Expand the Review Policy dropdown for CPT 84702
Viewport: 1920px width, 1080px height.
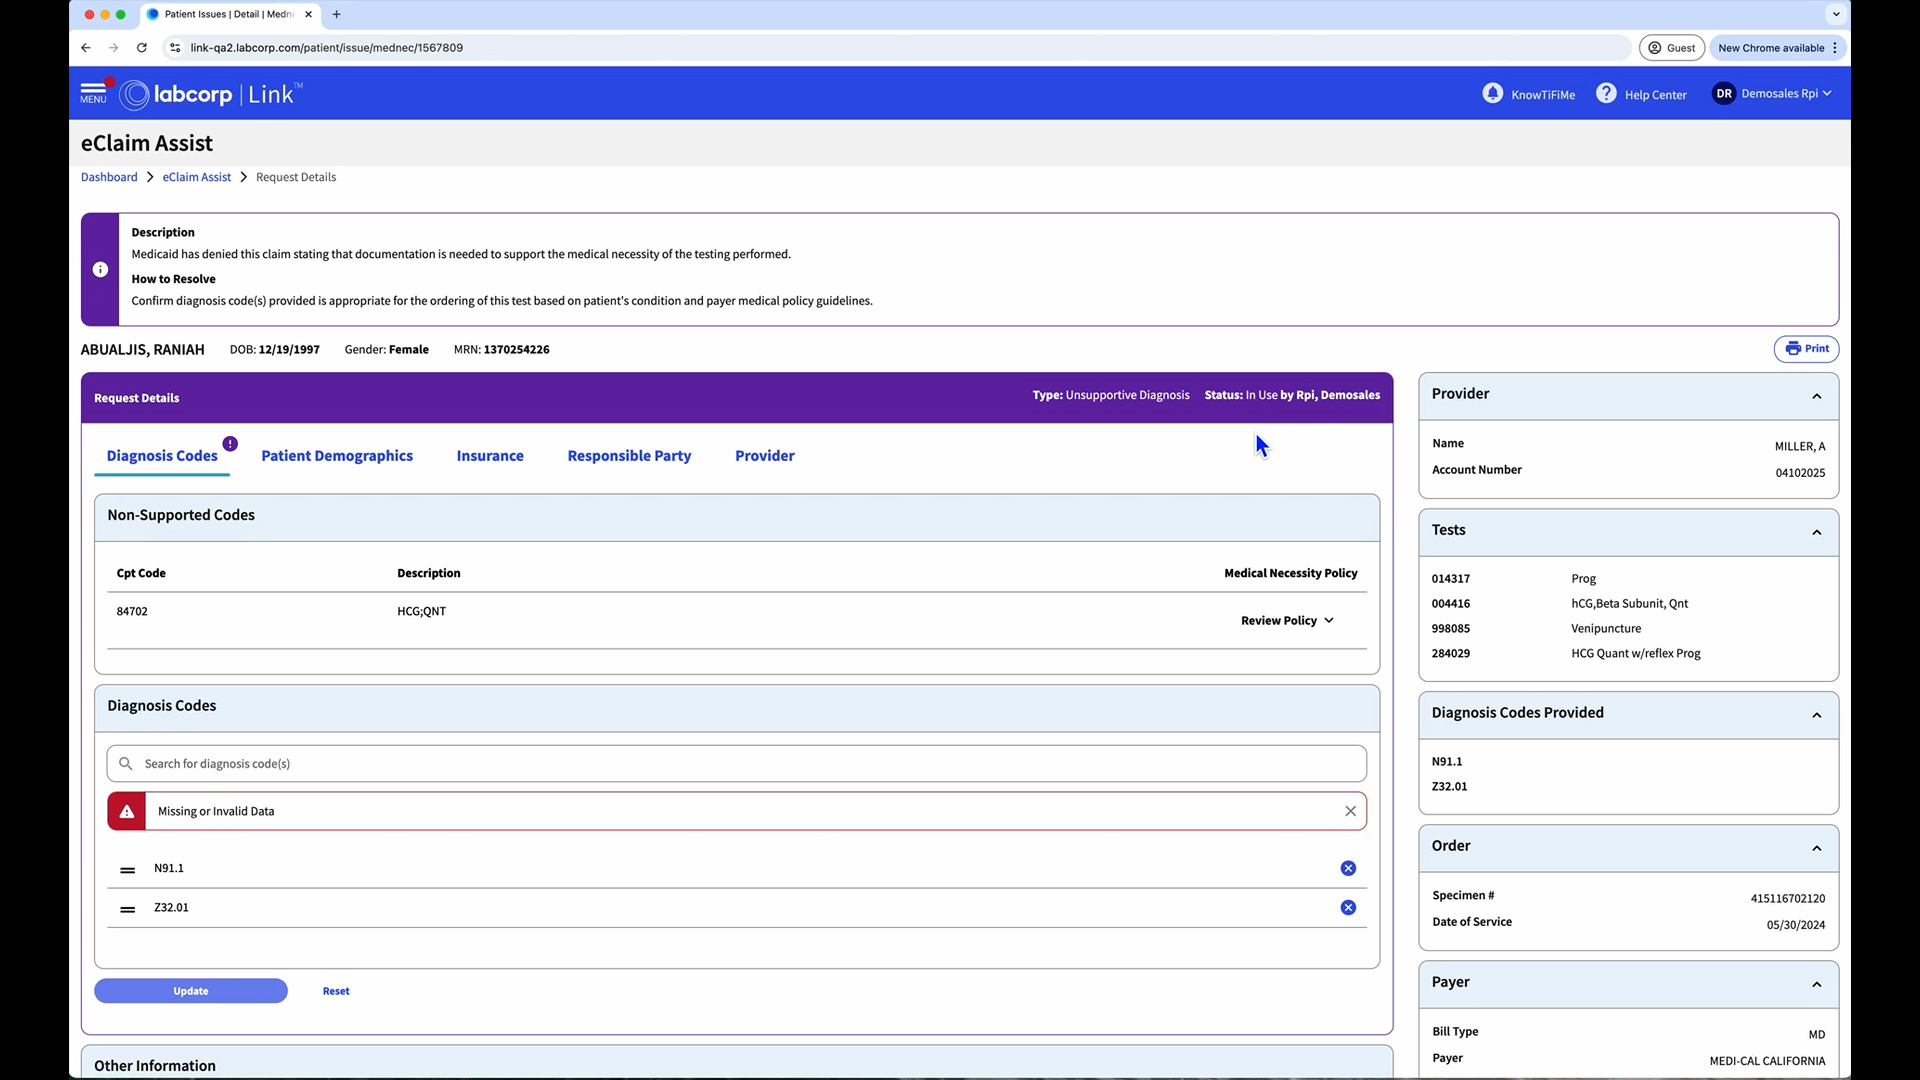coord(1288,620)
